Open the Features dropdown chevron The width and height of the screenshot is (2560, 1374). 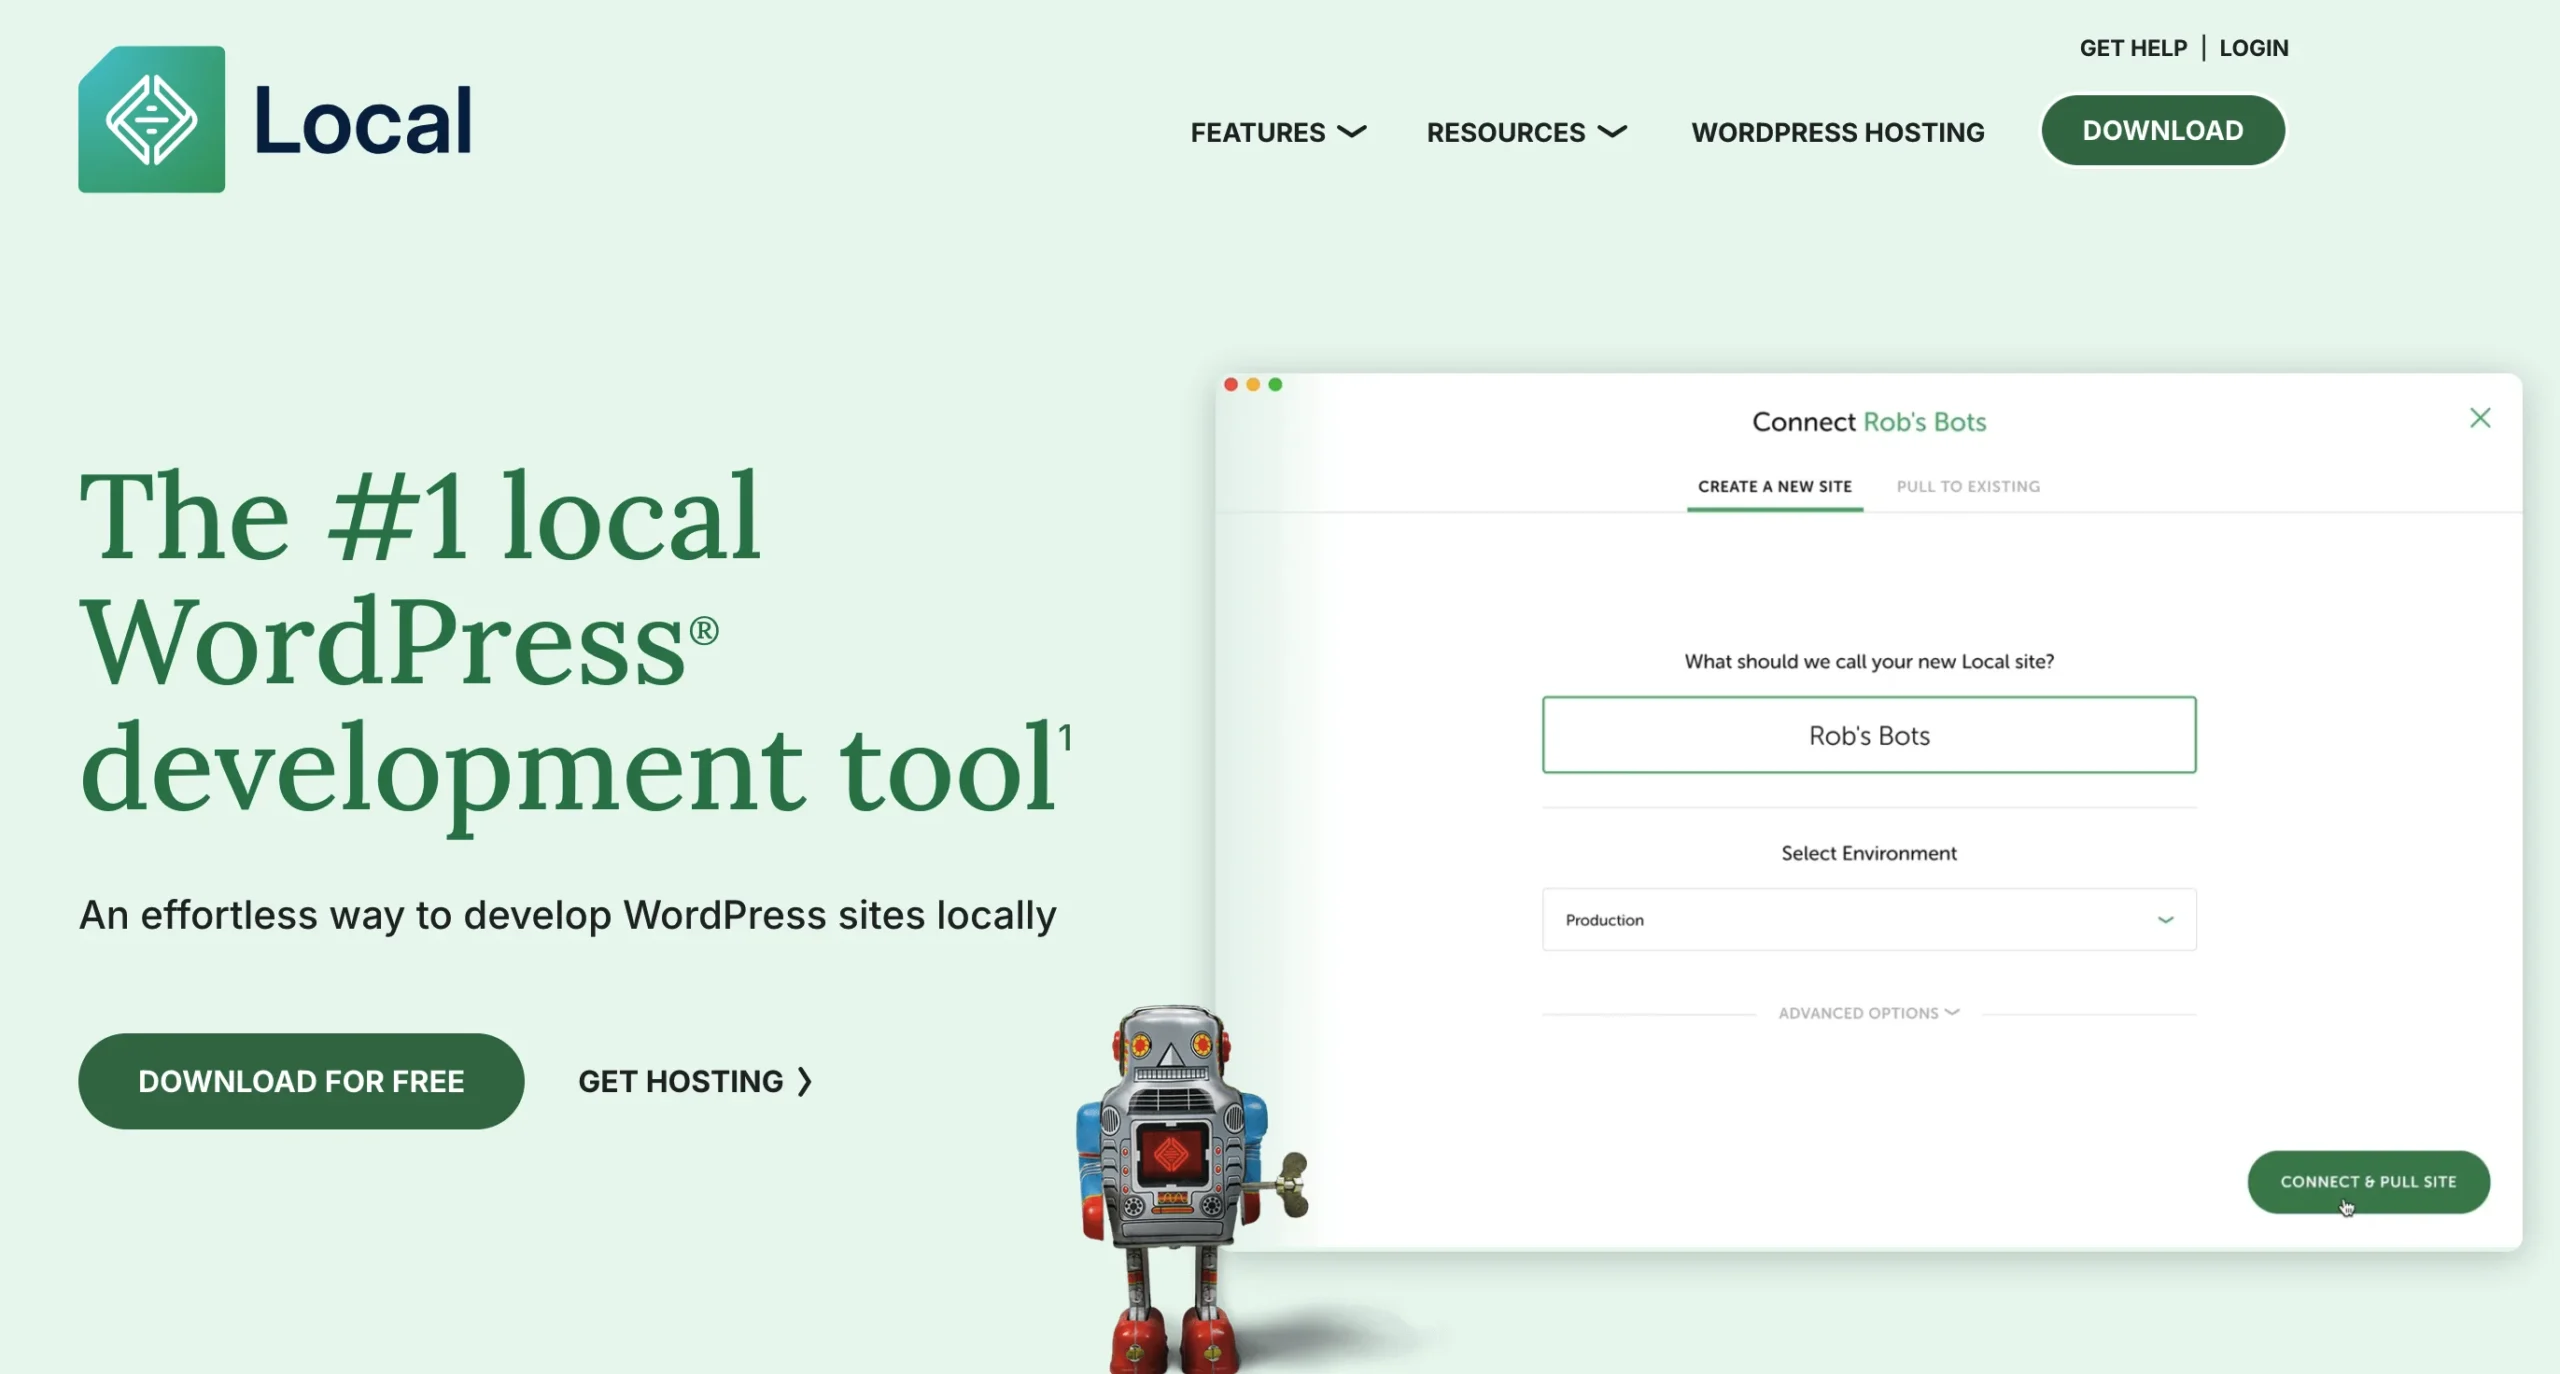[x=1352, y=132]
